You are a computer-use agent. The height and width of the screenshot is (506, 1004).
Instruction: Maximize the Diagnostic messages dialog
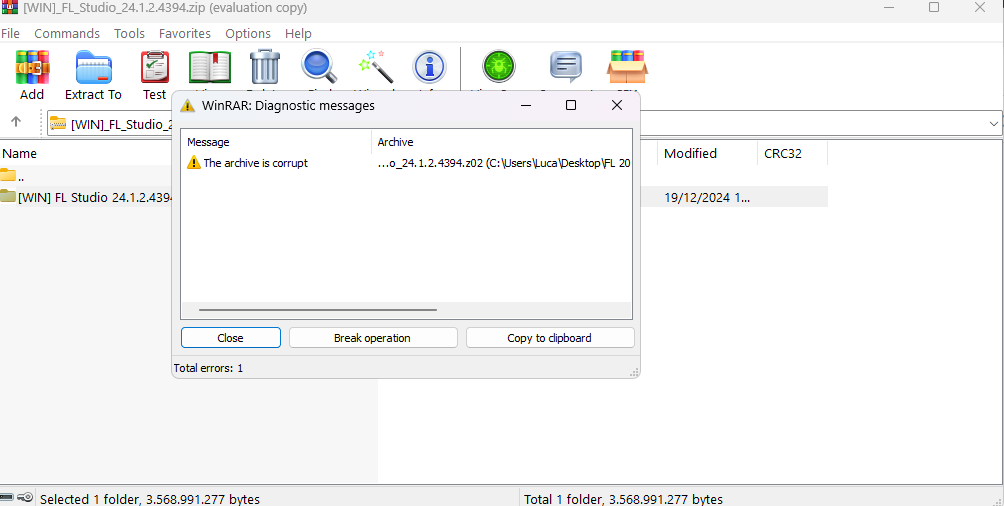pos(571,105)
